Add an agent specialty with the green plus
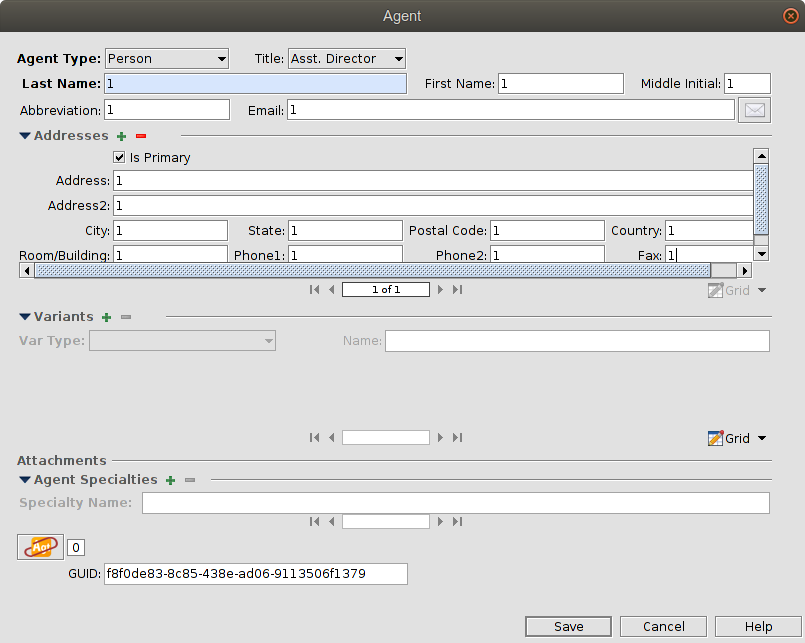Screen dimensions: 805x643 click(x=170, y=479)
